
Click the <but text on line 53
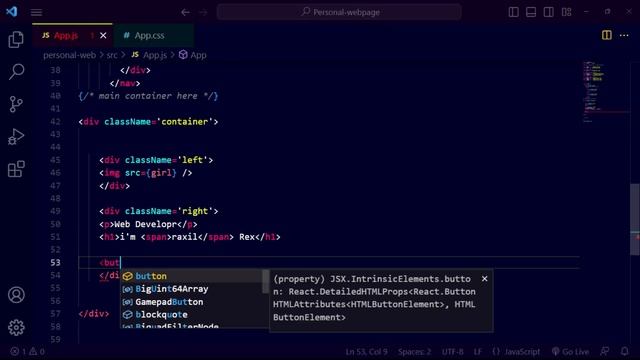110,262
